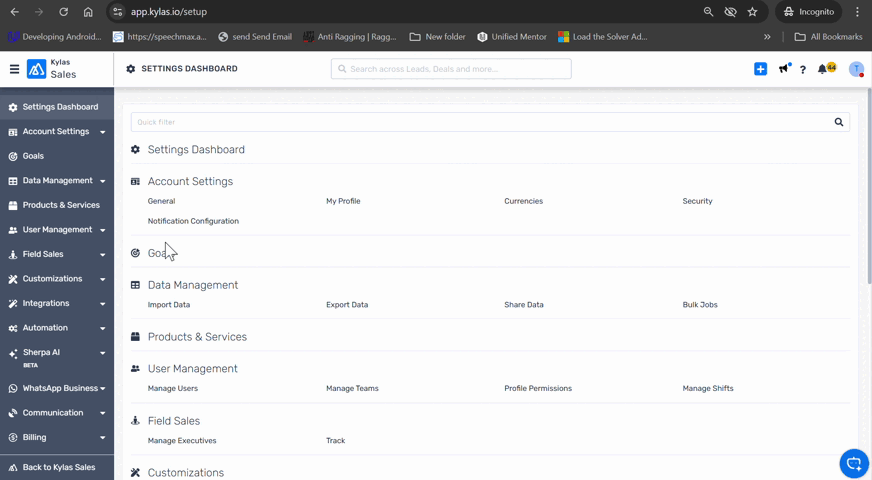Expand User Management in sidebar
Image resolution: width=872 pixels, height=480 pixels.
103,230
